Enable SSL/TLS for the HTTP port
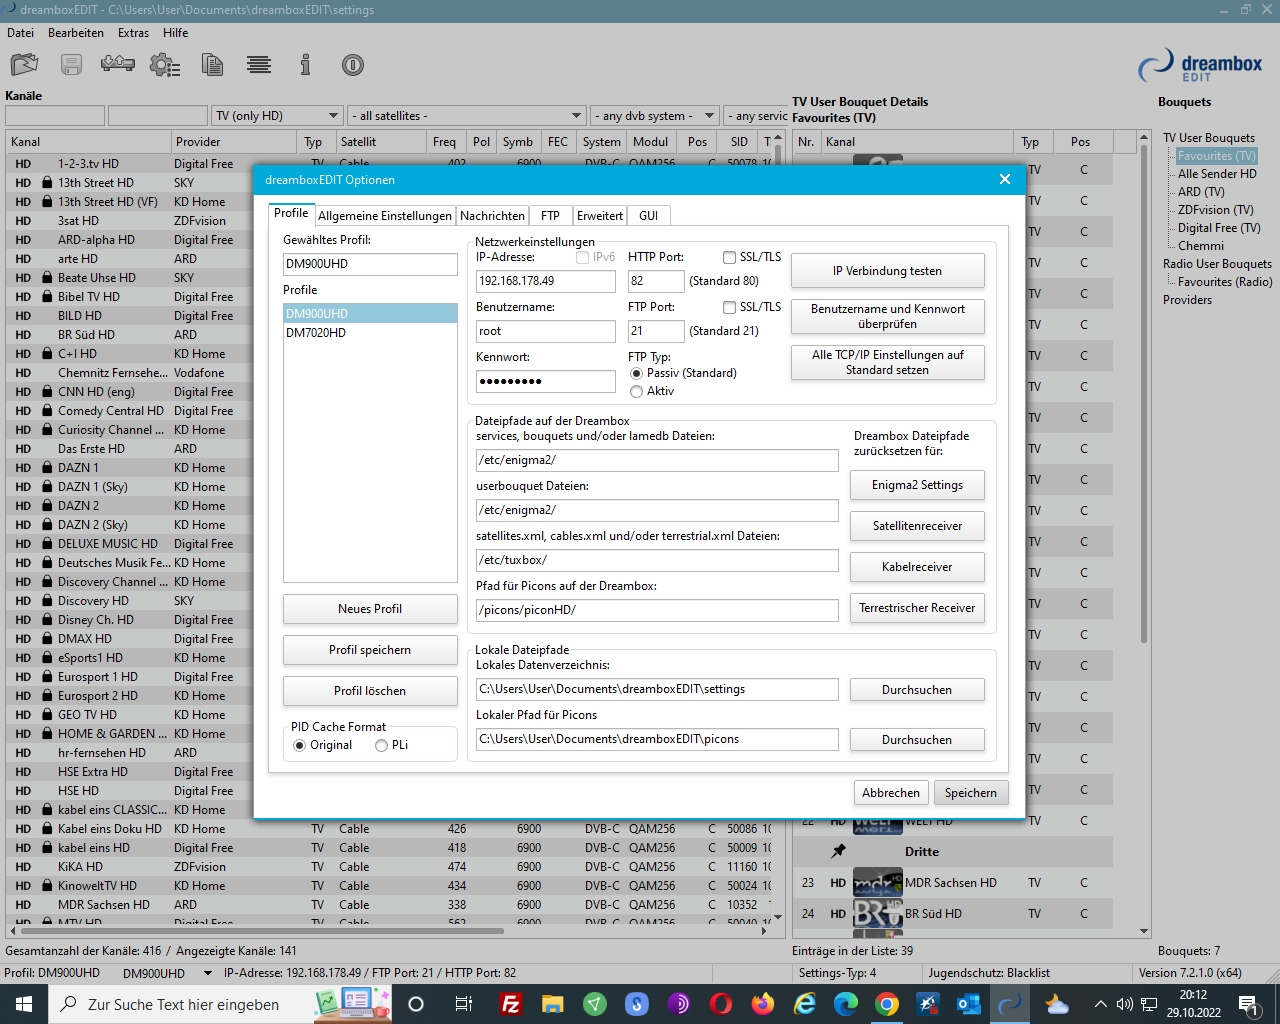 click(729, 257)
